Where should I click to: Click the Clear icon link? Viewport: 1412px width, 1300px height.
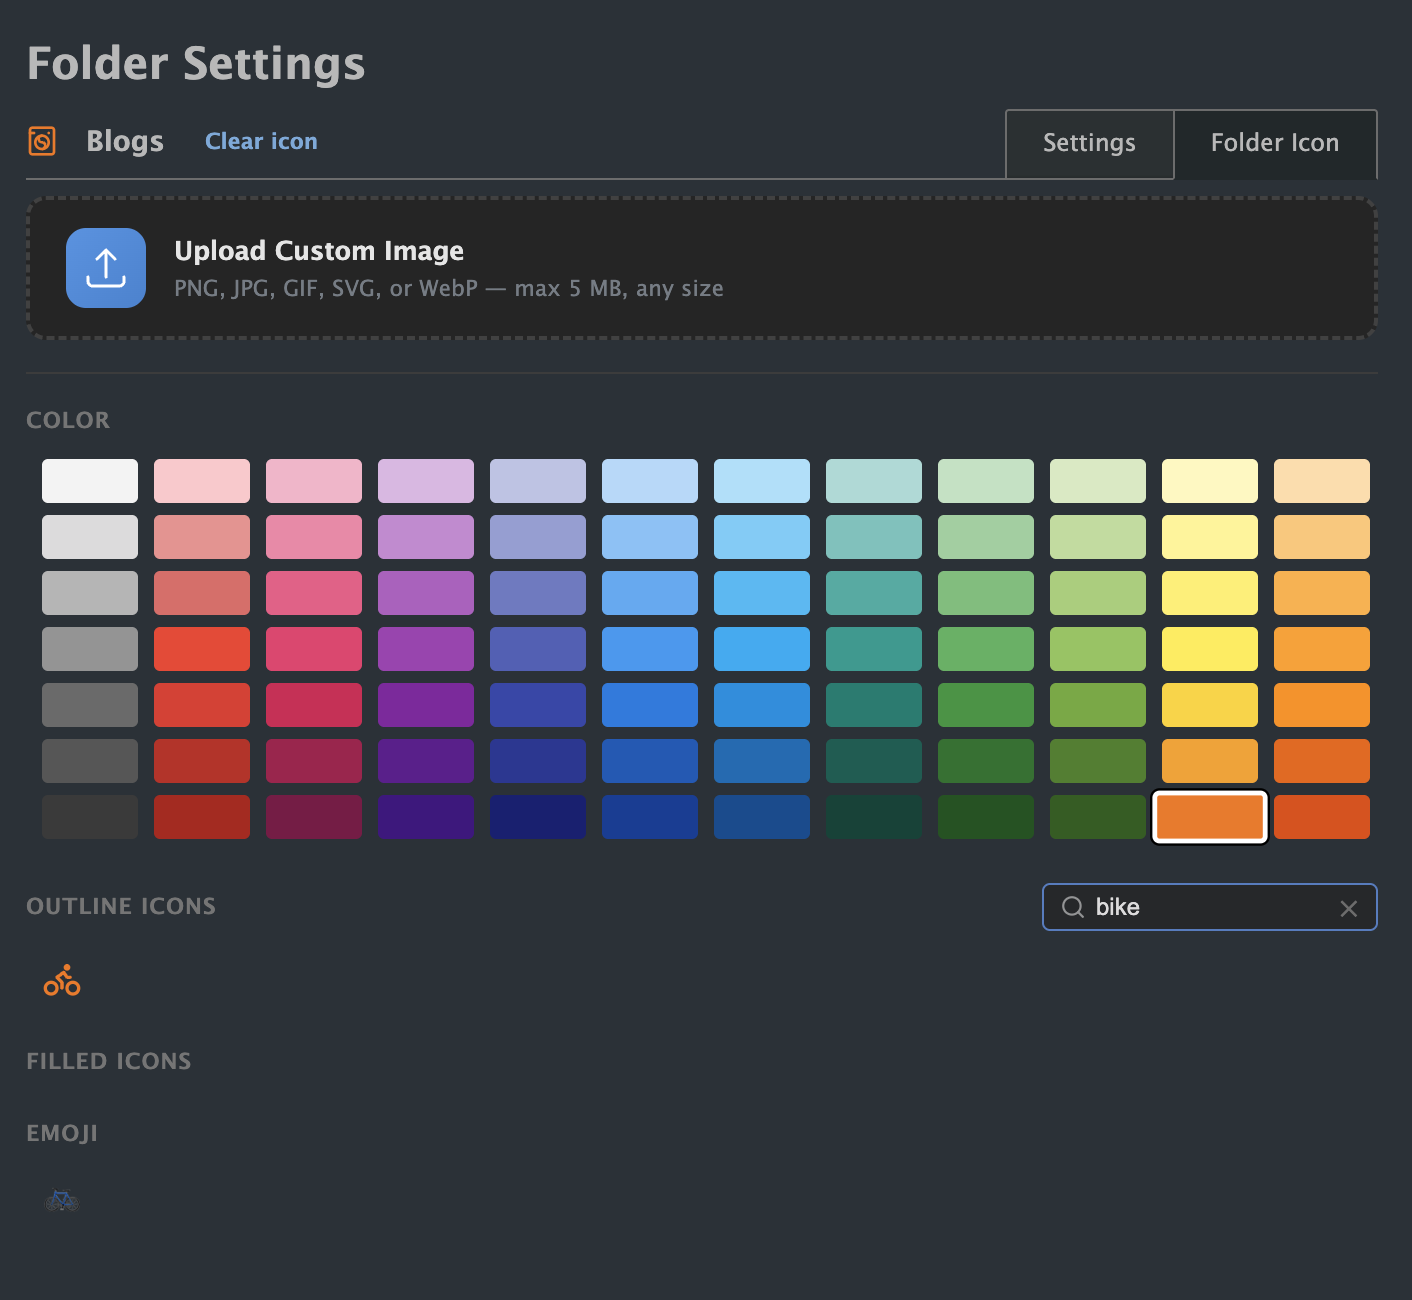[x=261, y=141]
